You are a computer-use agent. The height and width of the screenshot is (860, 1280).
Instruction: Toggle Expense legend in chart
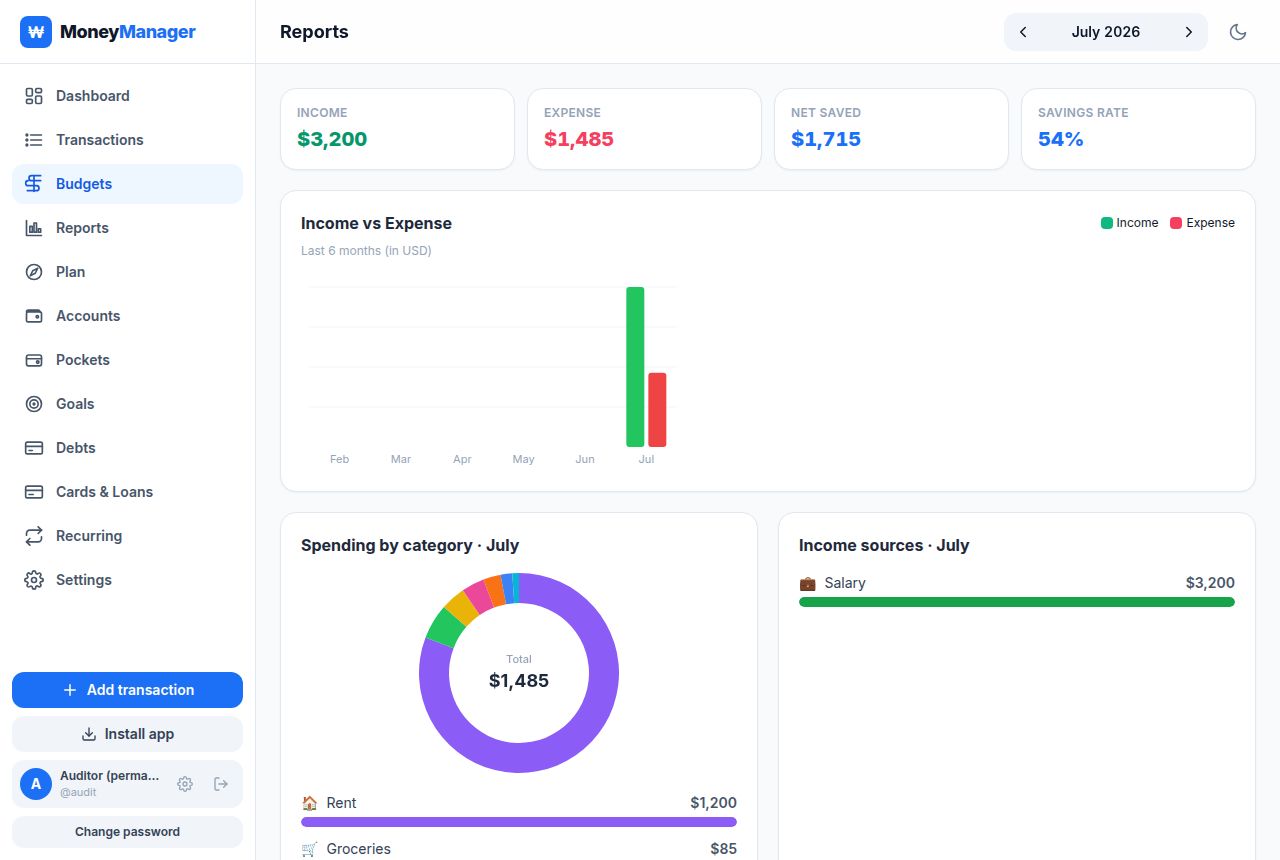pos(1203,223)
